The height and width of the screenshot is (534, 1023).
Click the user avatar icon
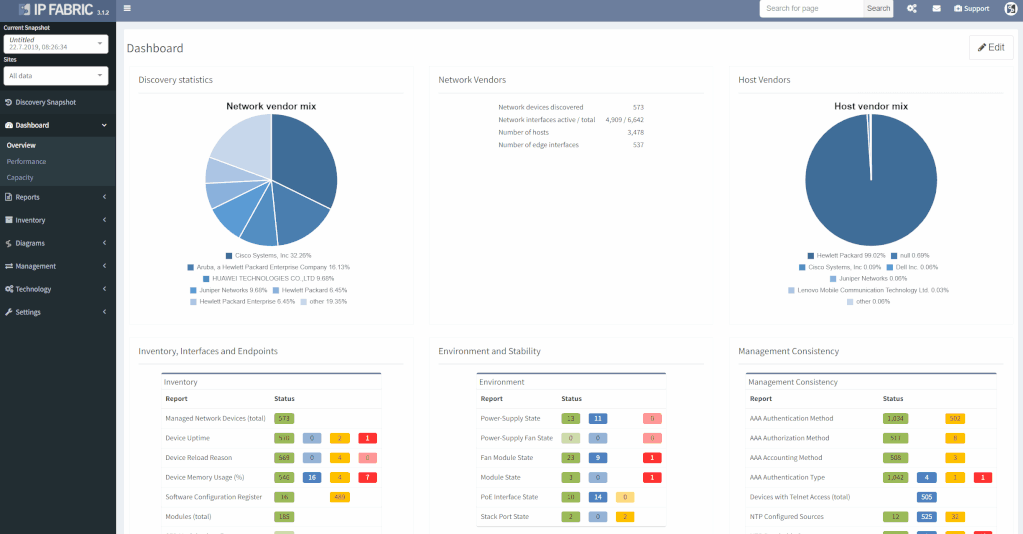pos(1010,9)
